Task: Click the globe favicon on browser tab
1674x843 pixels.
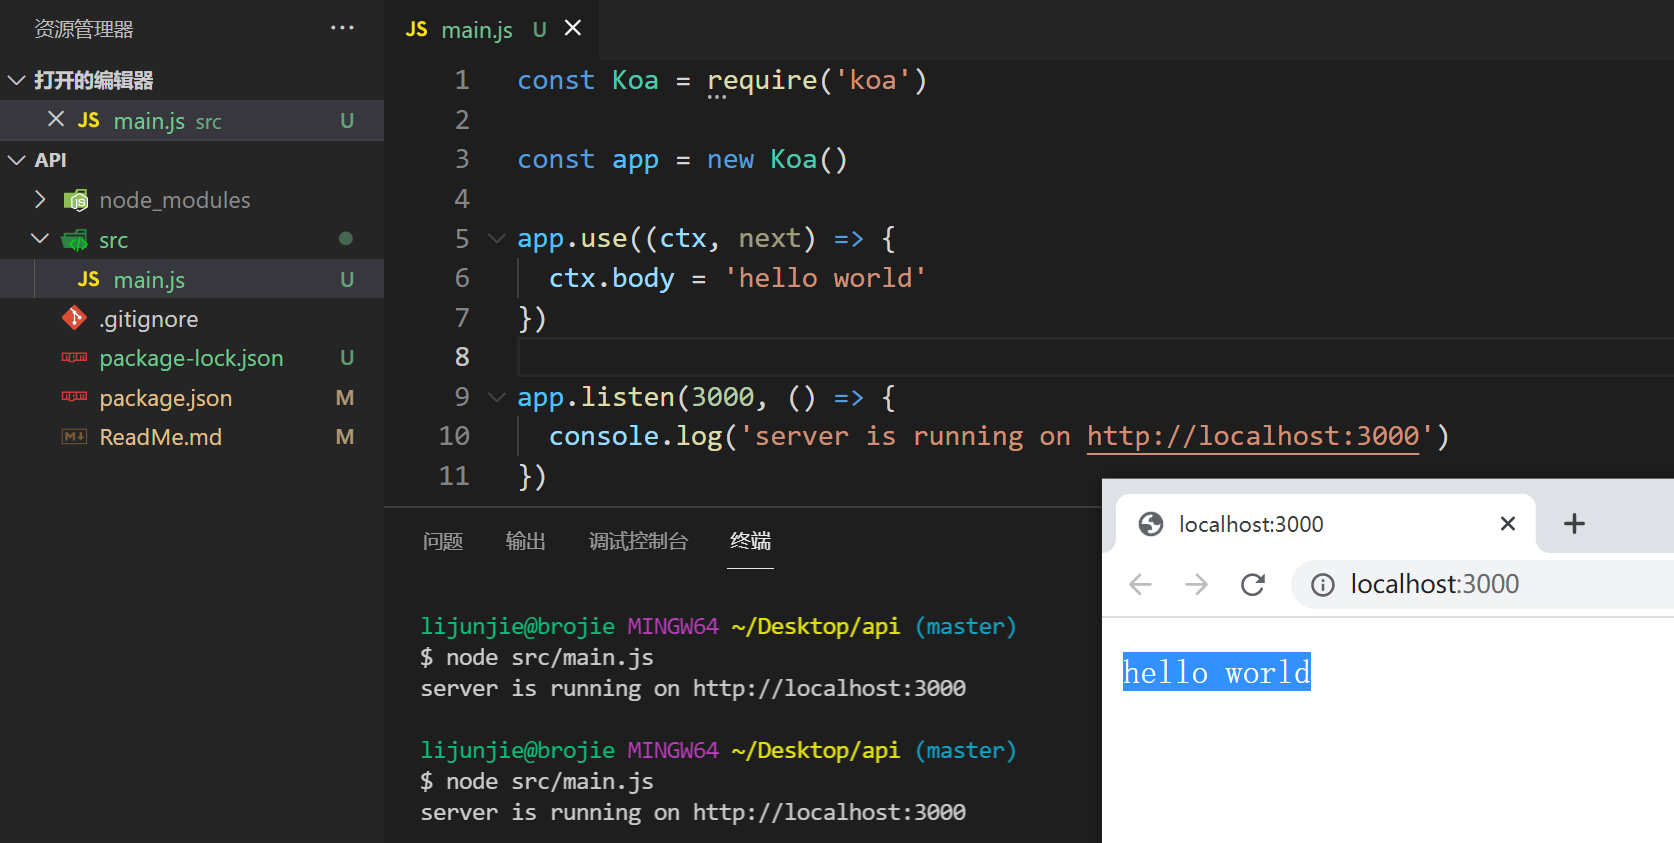Action: point(1151,524)
